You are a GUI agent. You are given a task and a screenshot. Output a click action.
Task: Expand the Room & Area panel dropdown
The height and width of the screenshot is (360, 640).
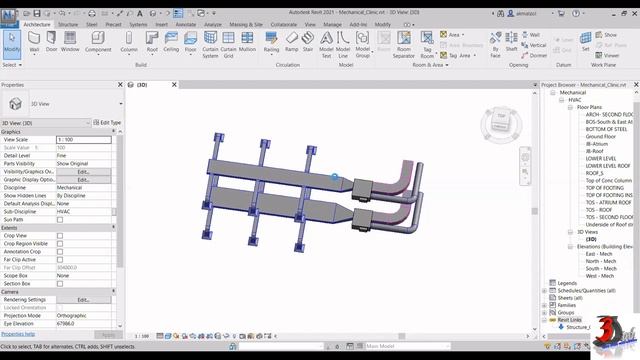(431, 65)
